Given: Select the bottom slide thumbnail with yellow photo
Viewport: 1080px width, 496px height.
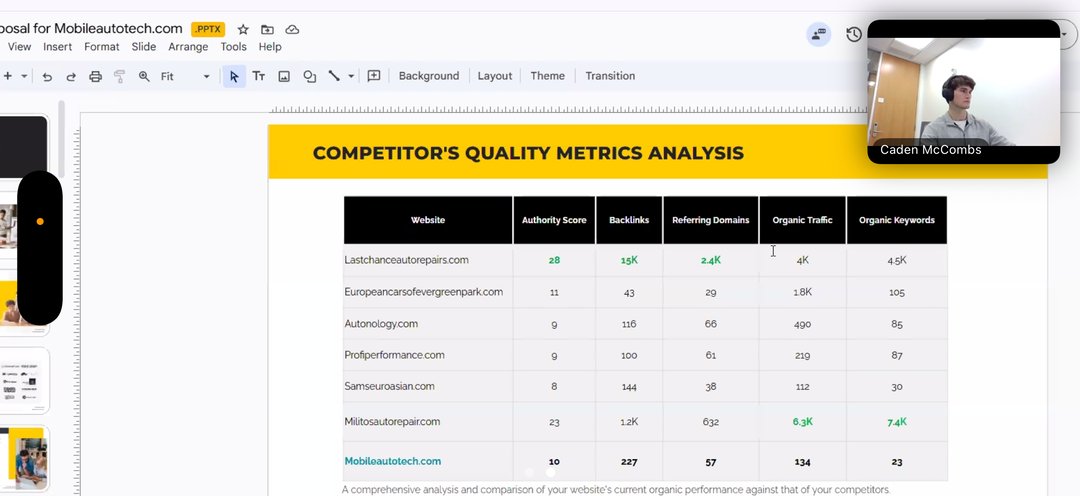Looking at the screenshot, I should 23,458.
